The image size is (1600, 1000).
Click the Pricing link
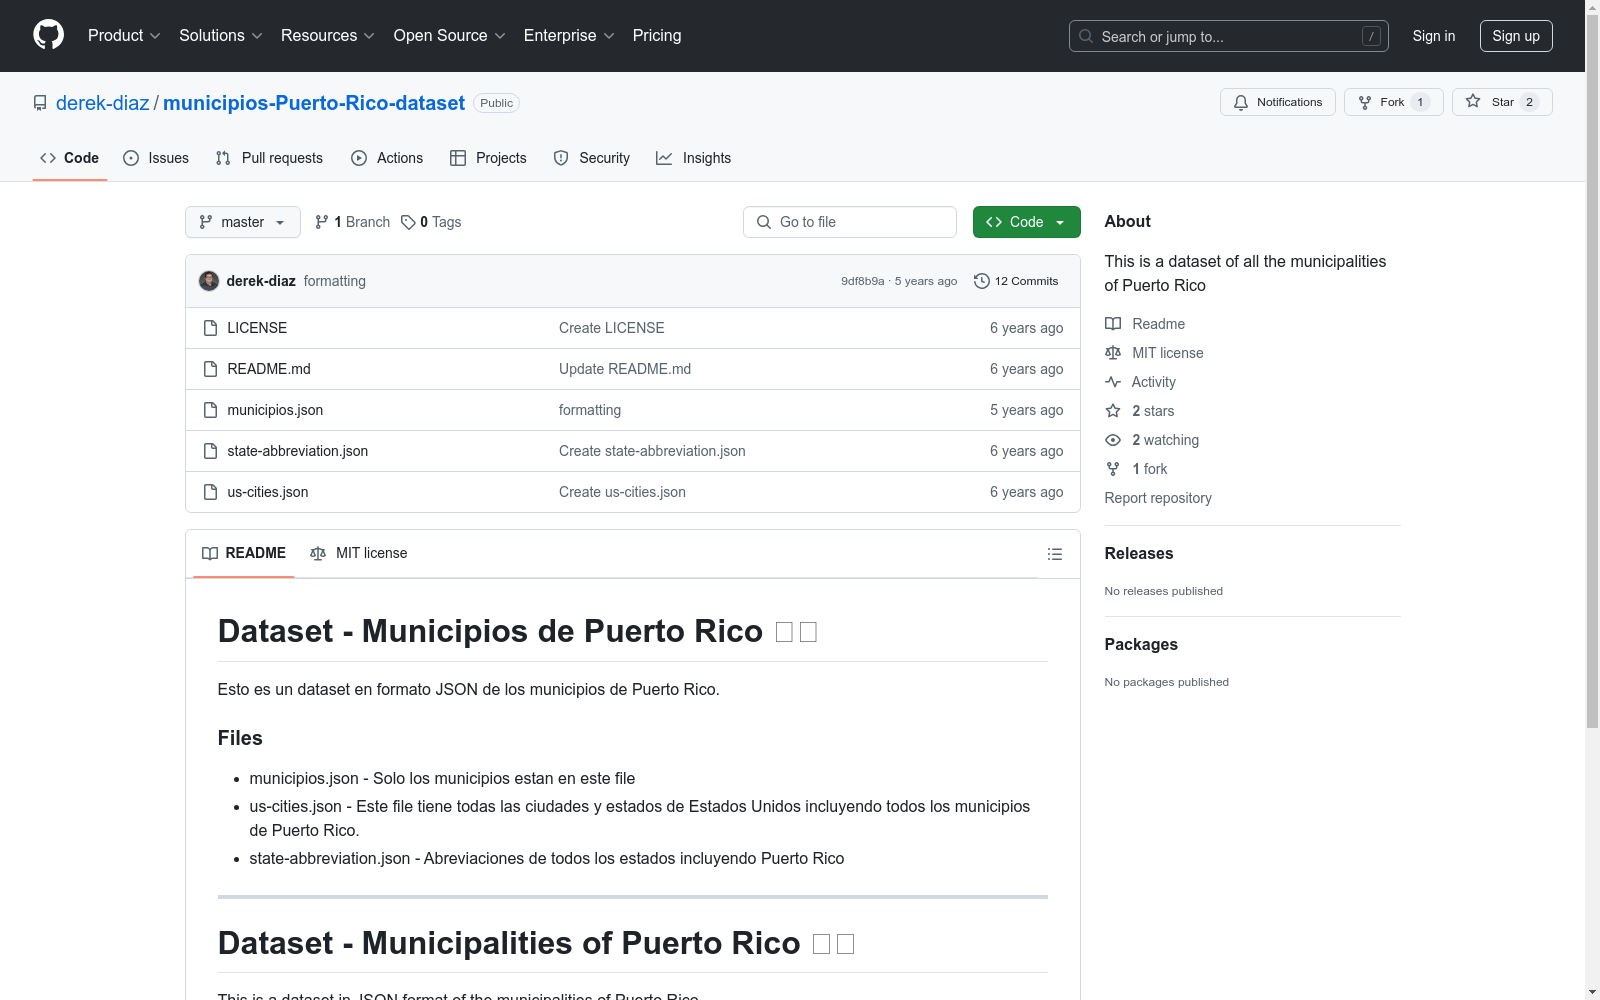point(657,36)
